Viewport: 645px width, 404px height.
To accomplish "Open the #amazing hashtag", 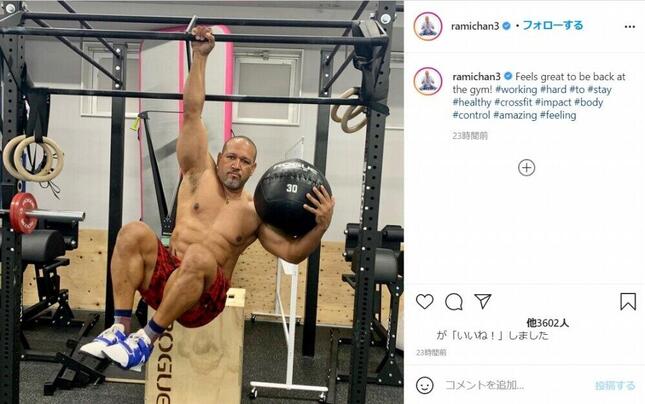I will 515,115.
